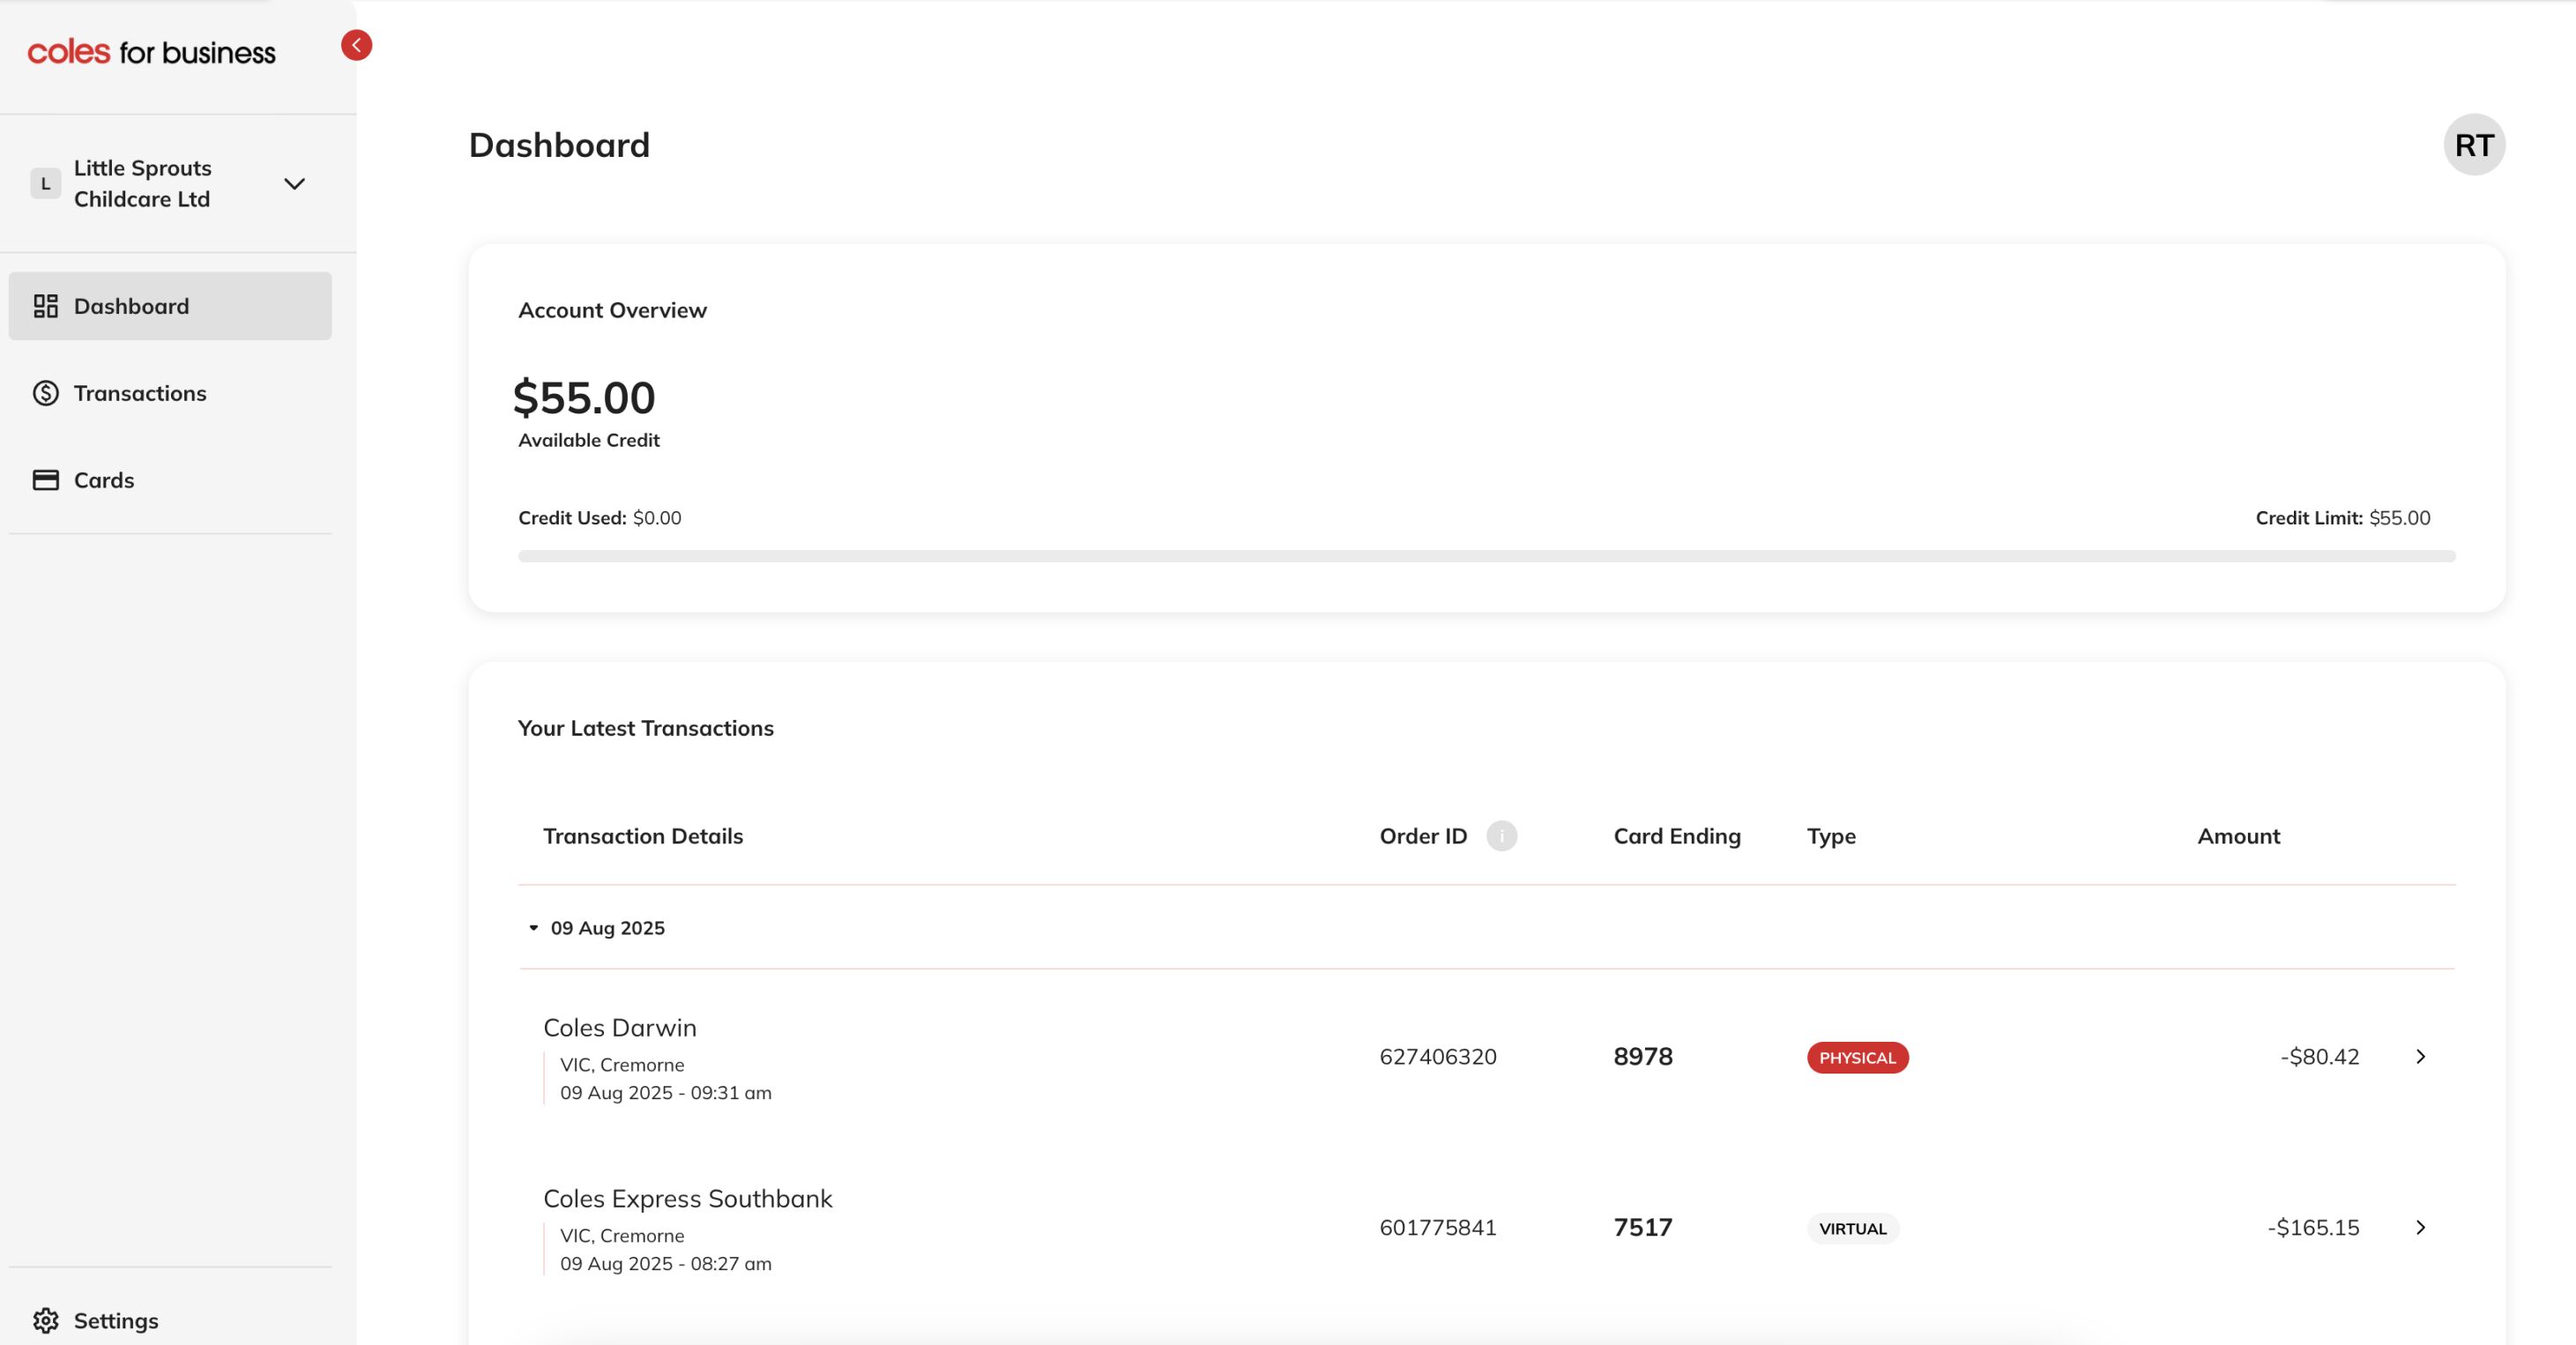
Task: Collapse the 09 Aug 2025 transaction group
Action: (535, 927)
